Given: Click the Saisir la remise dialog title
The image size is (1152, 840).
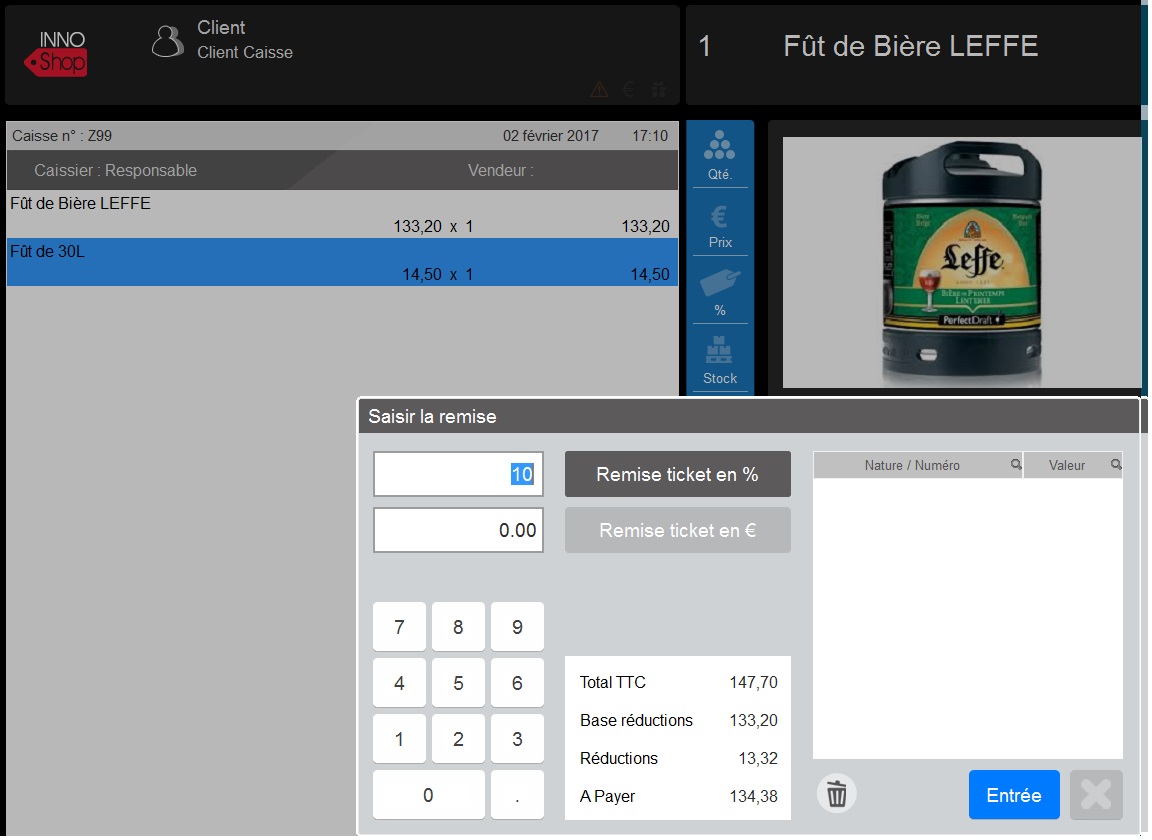Looking at the screenshot, I should (432, 417).
